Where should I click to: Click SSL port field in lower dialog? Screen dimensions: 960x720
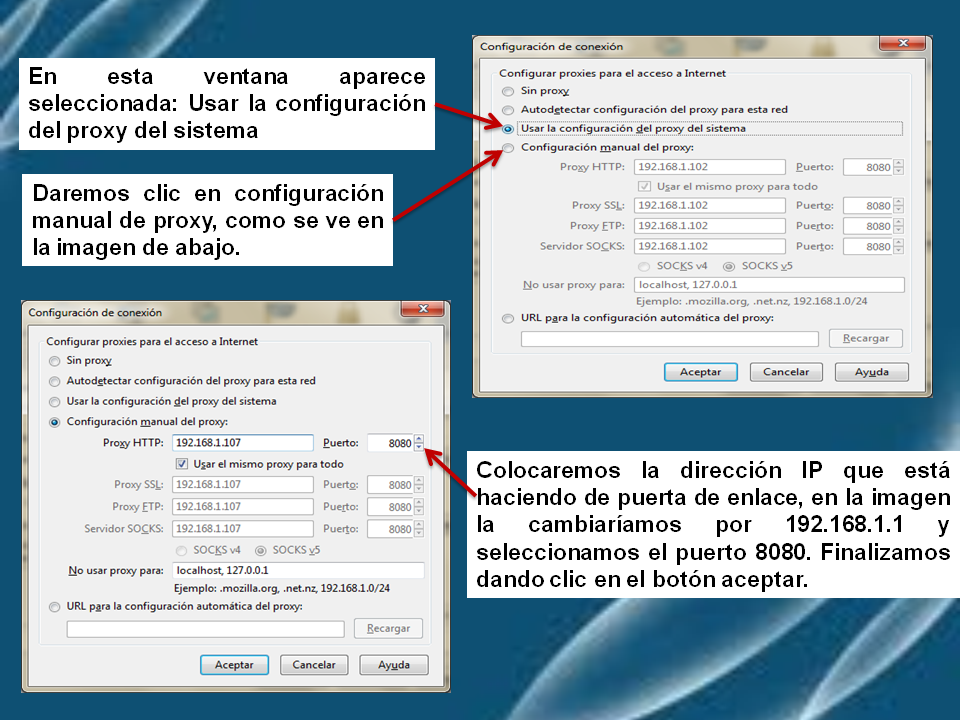pos(391,485)
